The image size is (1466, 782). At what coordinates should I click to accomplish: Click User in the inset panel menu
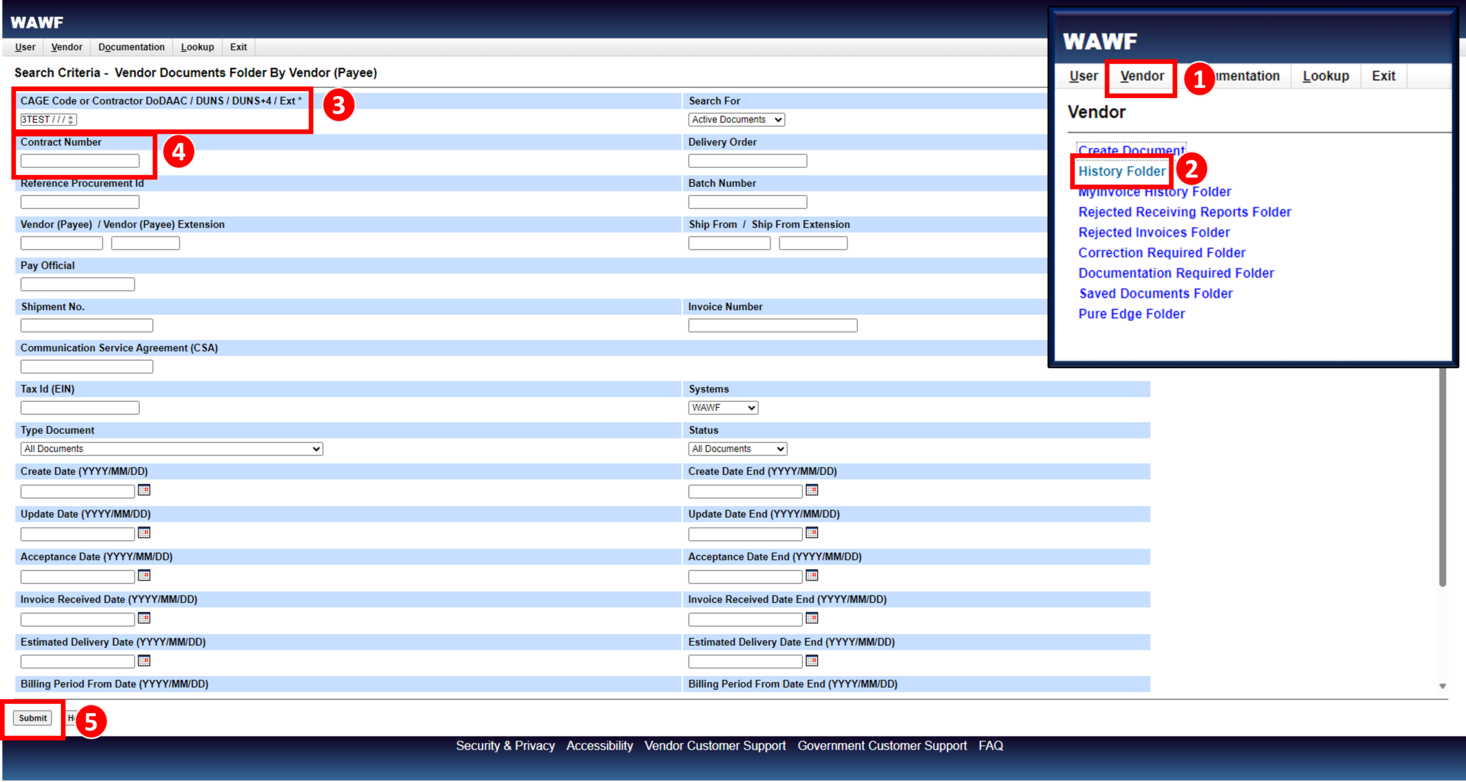coord(1083,76)
